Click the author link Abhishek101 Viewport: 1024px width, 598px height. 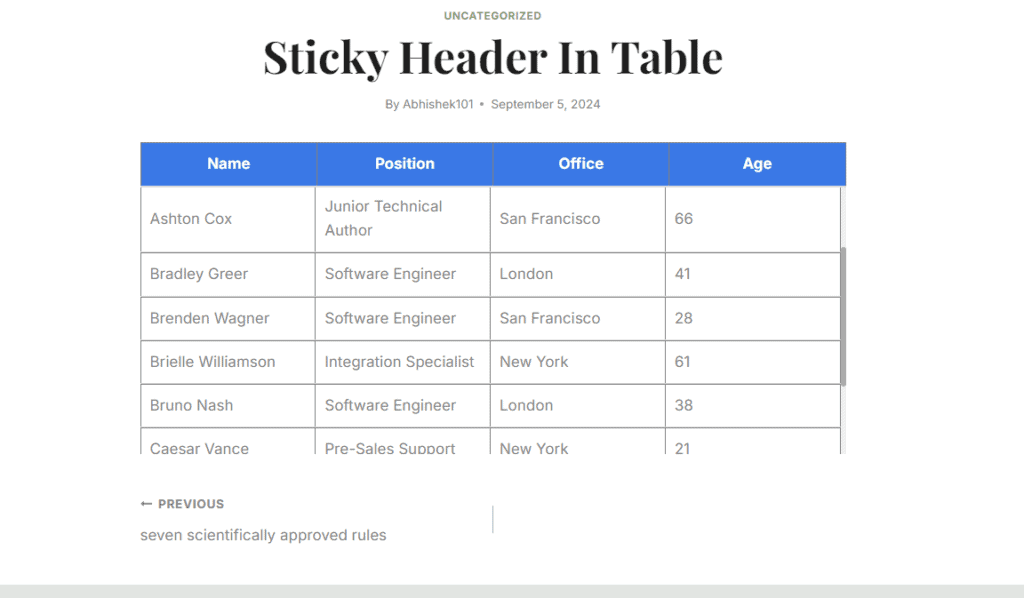[x=438, y=104]
